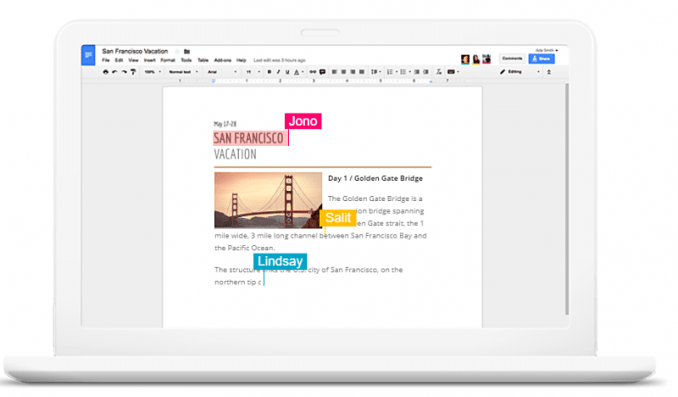The width and height of the screenshot is (678, 397).
Task: Open the Table menu
Action: [203, 60]
